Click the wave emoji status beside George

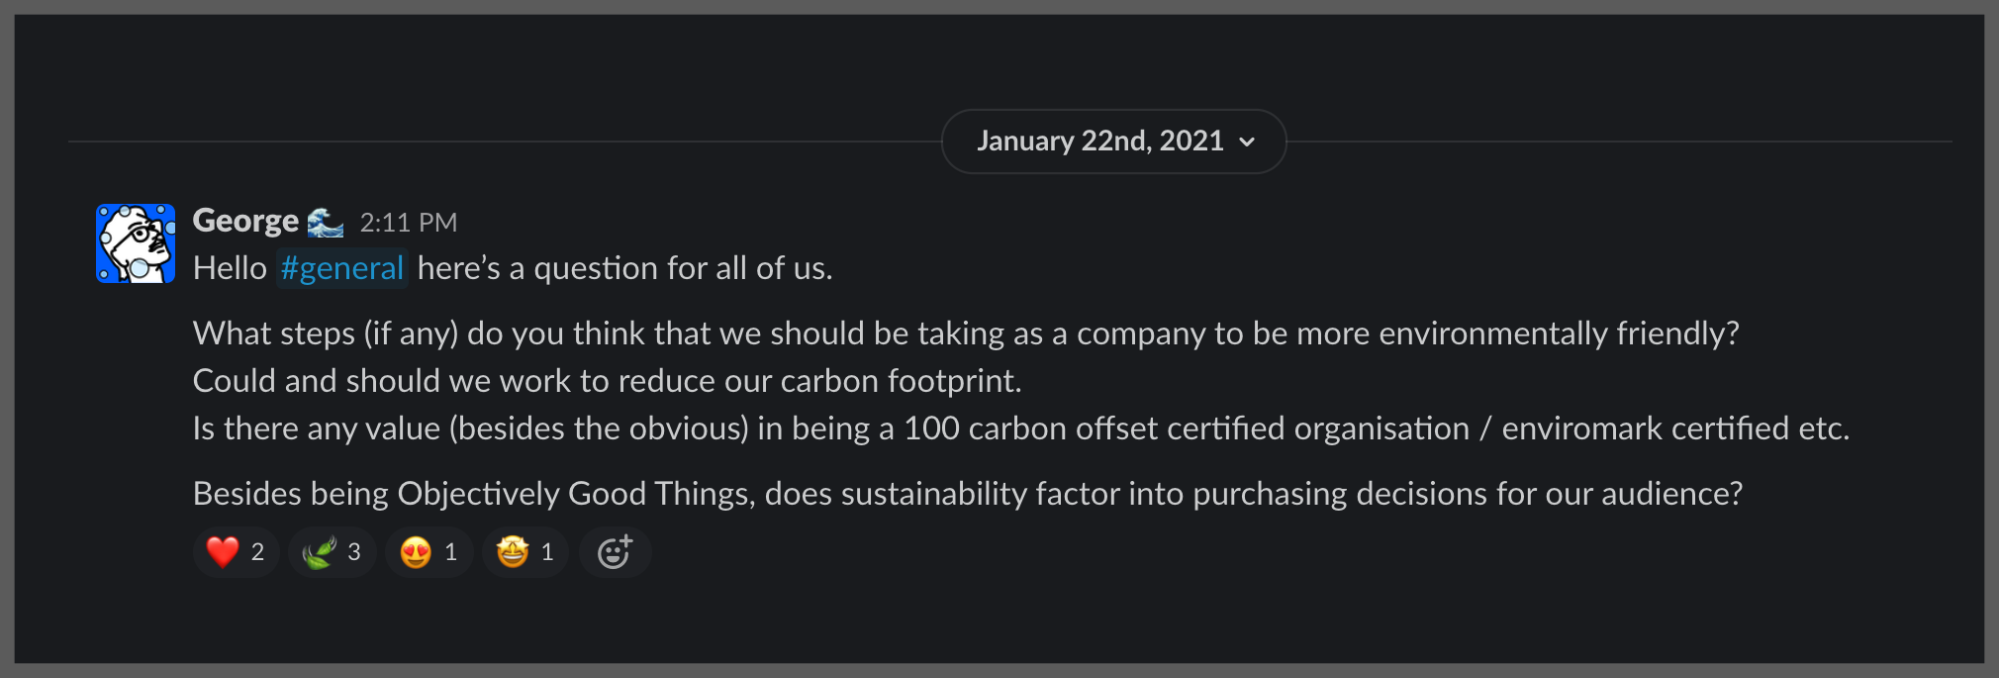click(325, 222)
